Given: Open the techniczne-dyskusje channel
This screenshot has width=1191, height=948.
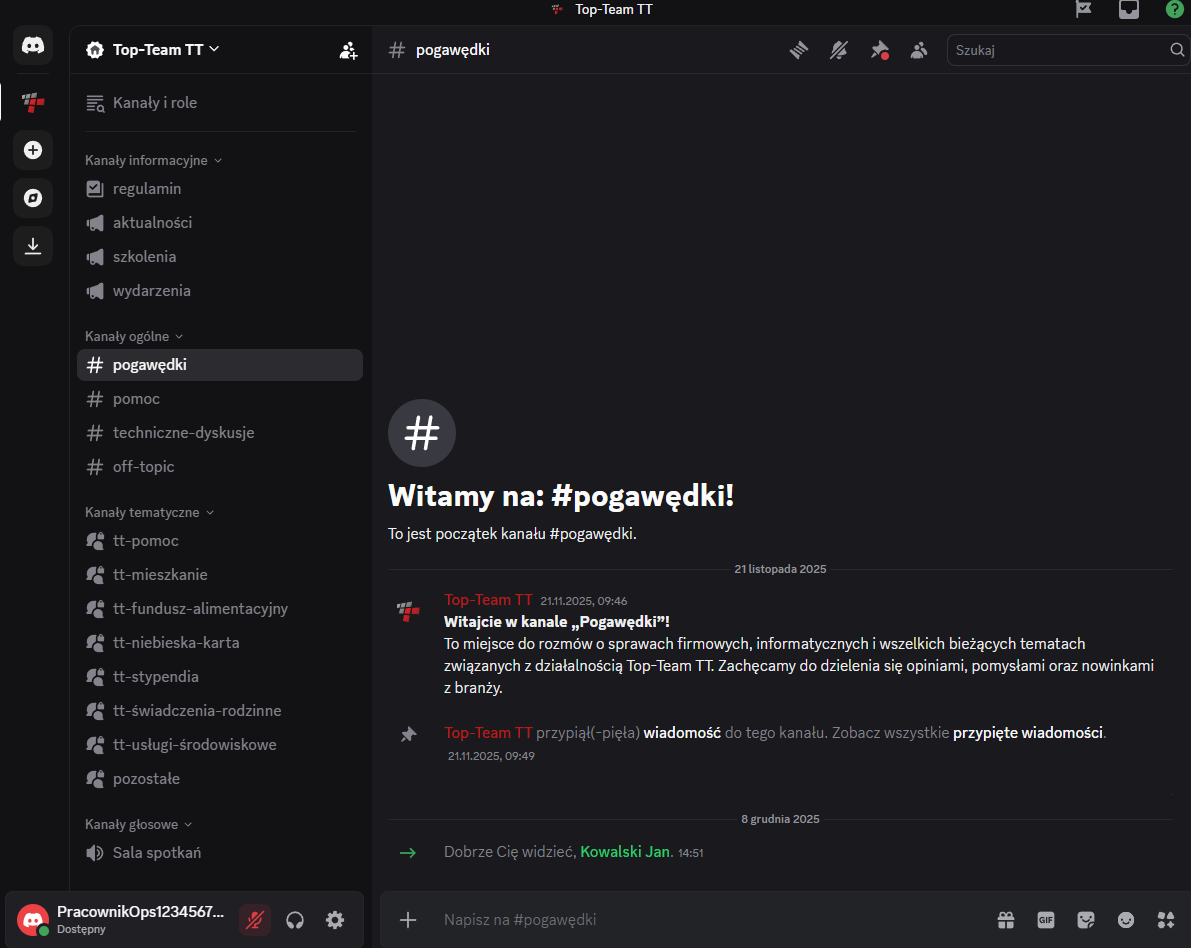Looking at the screenshot, I should (x=220, y=433).
